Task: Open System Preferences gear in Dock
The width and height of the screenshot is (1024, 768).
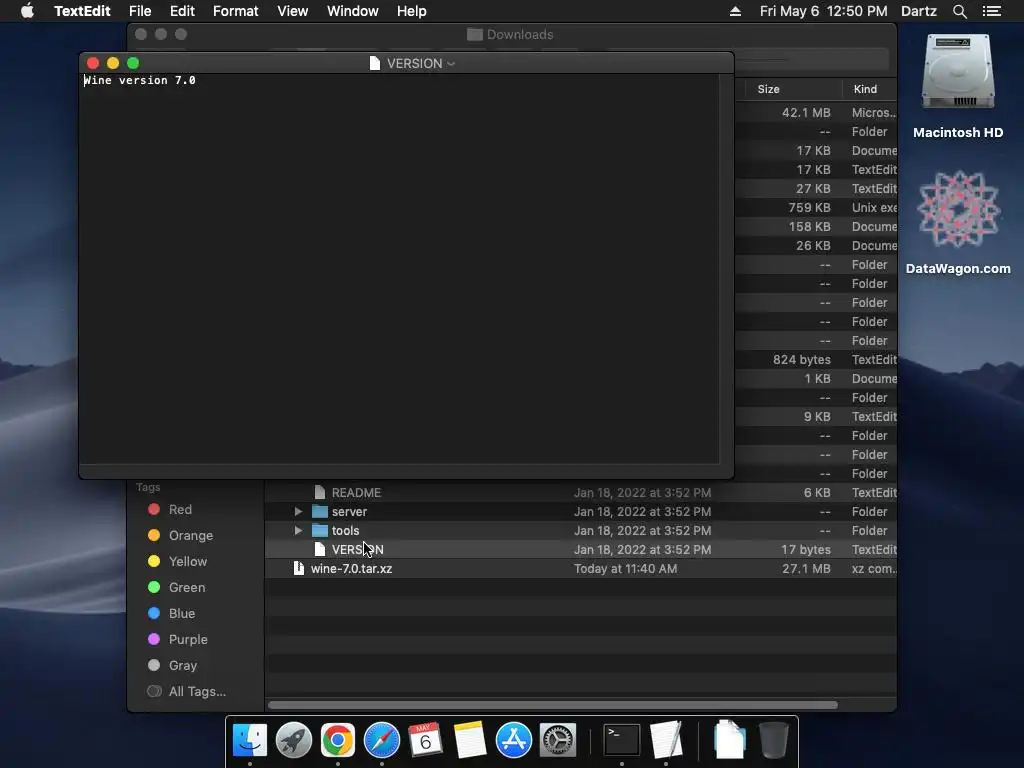Action: [x=558, y=740]
